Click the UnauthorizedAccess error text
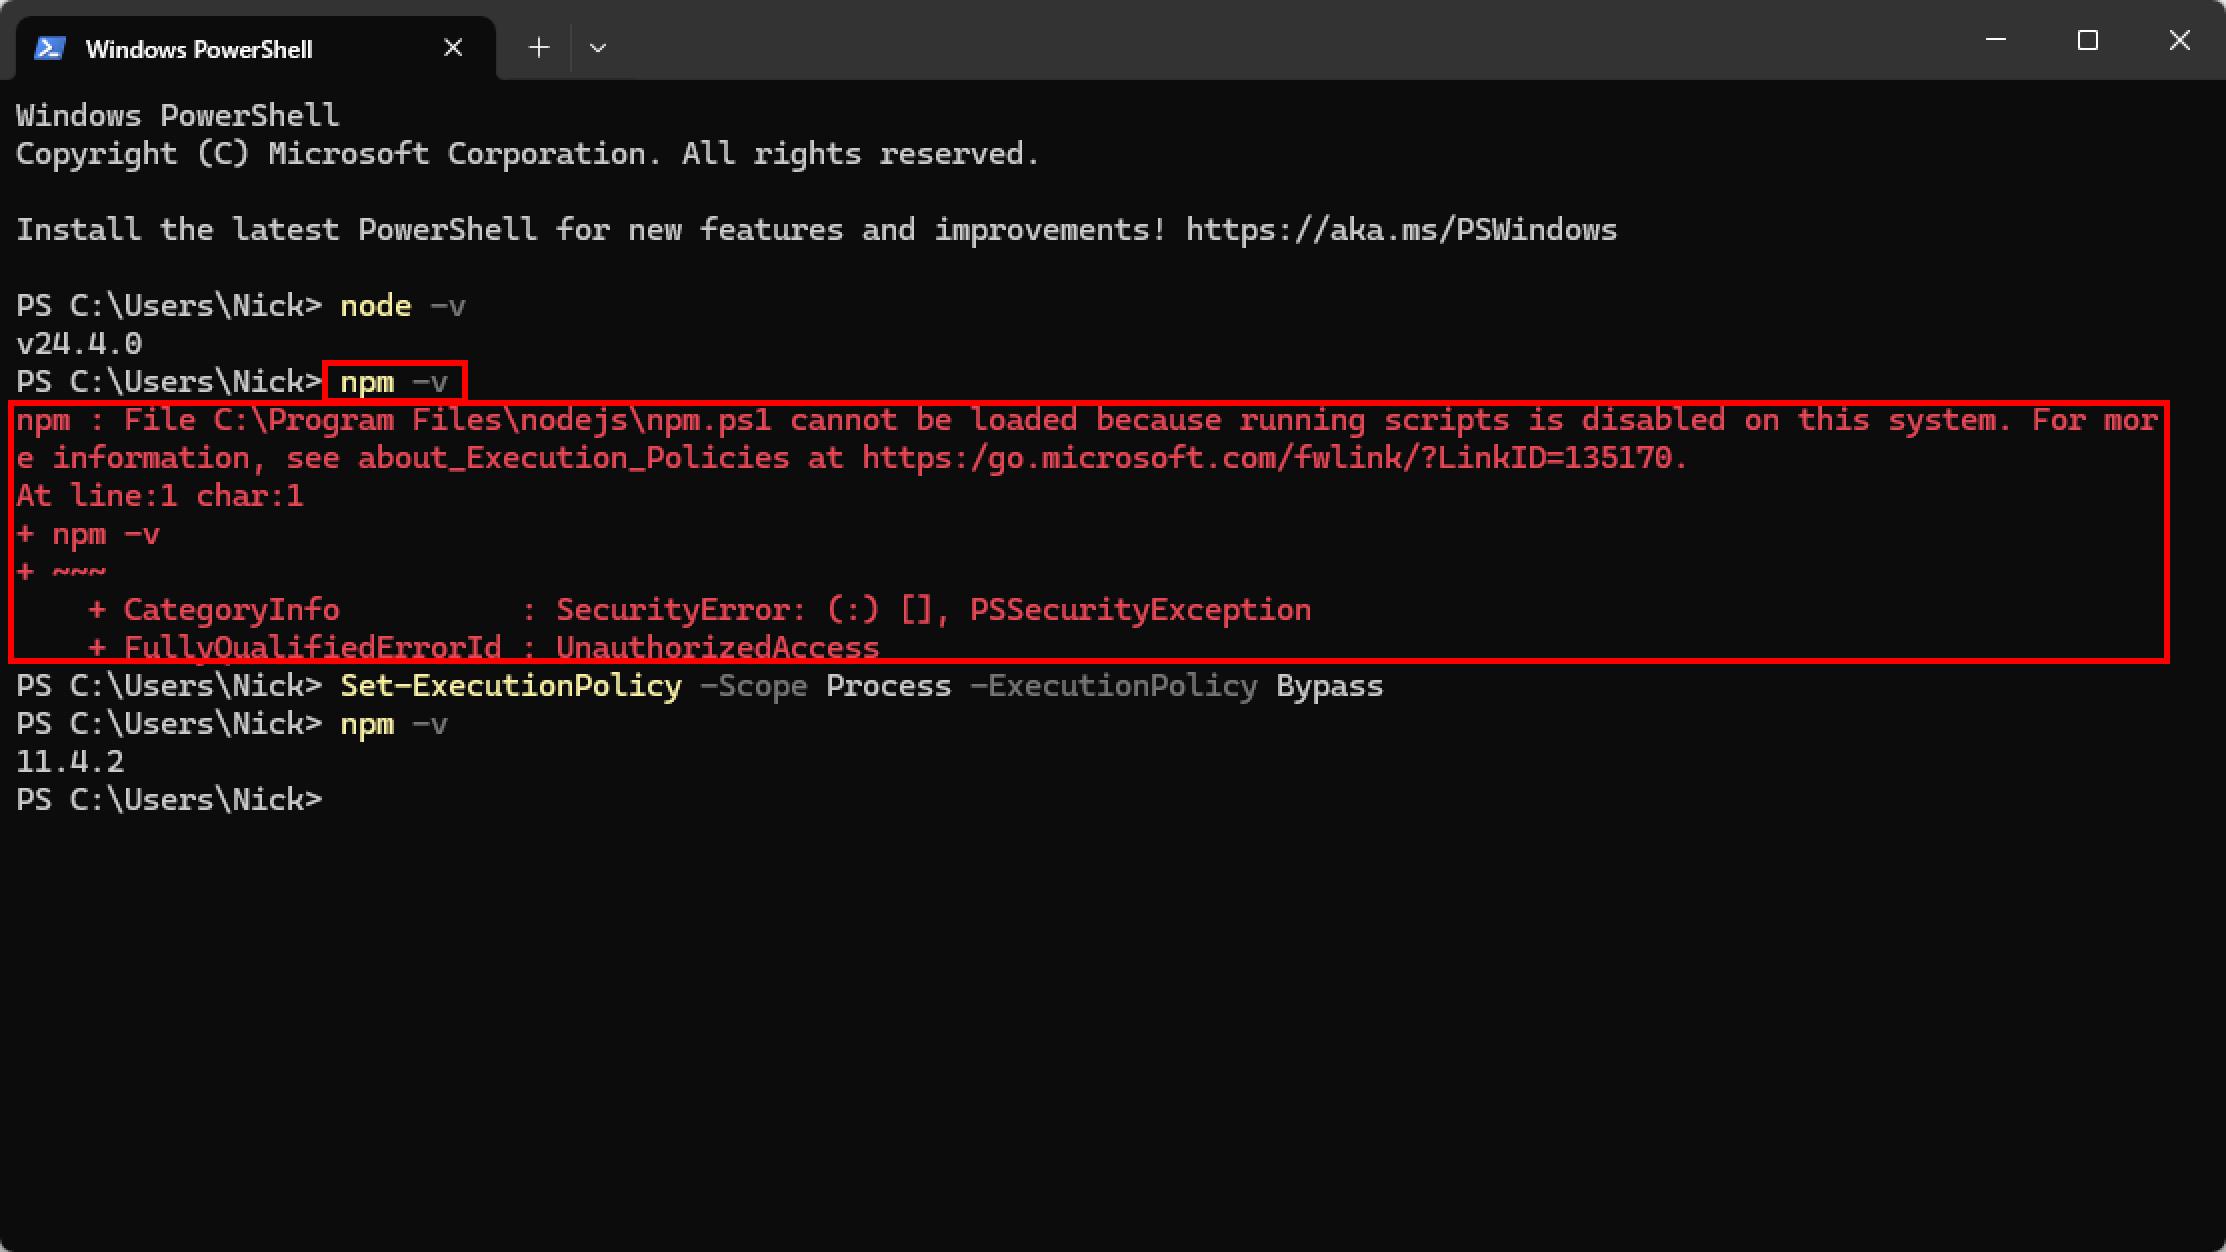Viewport: 2226px width, 1252px height. click(x=717, y=647)
